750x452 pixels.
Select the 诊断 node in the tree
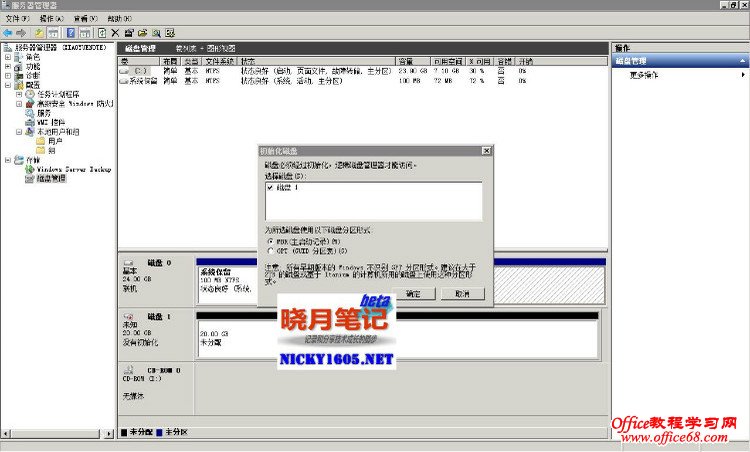pyautogui.click(x=33, y=76)
